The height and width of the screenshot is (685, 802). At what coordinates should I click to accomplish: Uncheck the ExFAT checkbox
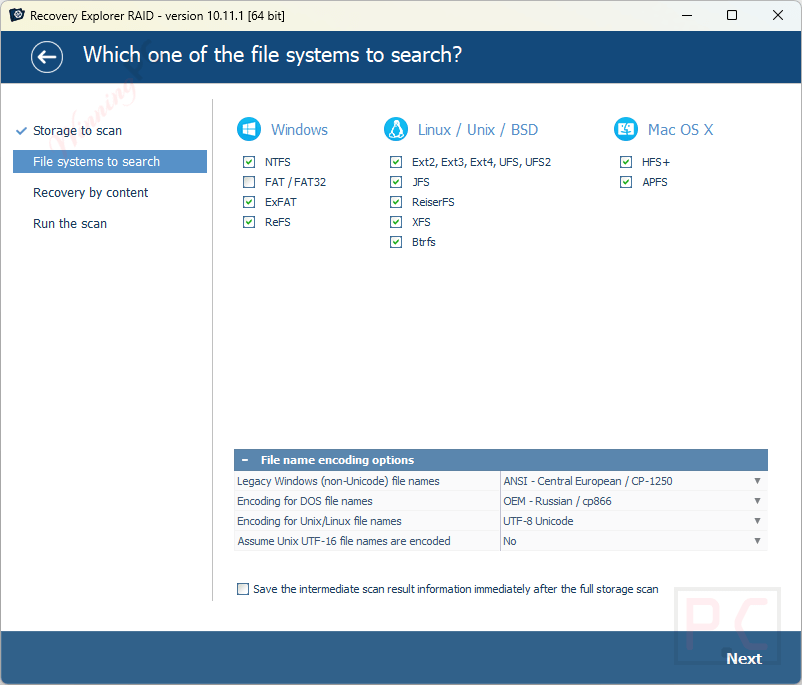tap(249, 202)
